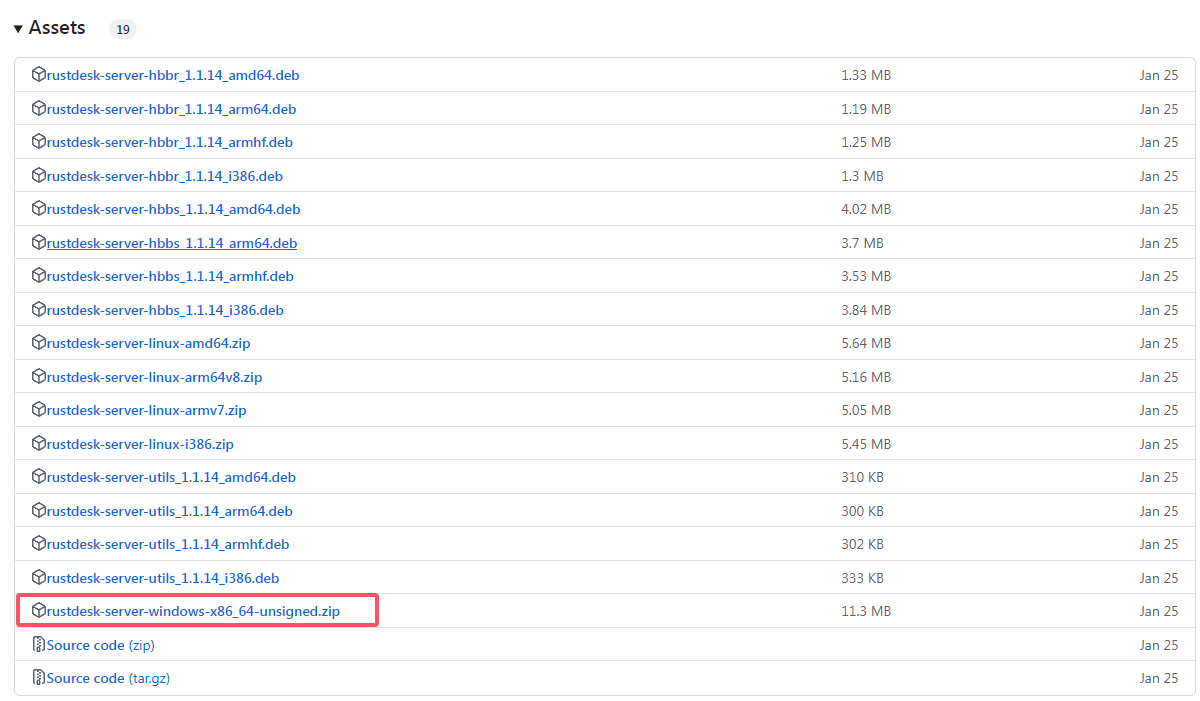The height and width of the screenshot is (701, 1200).
Task: Click the 1.25 MB file size
Action: [866, 142]
